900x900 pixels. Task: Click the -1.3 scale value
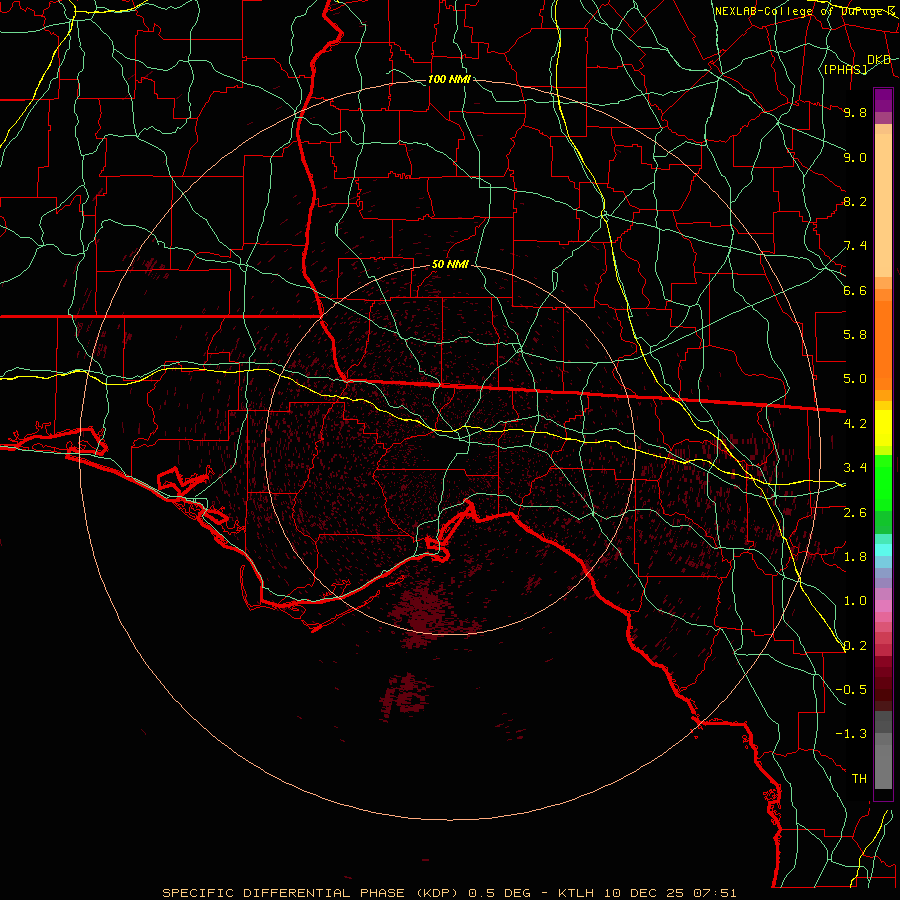click(851, 734)
